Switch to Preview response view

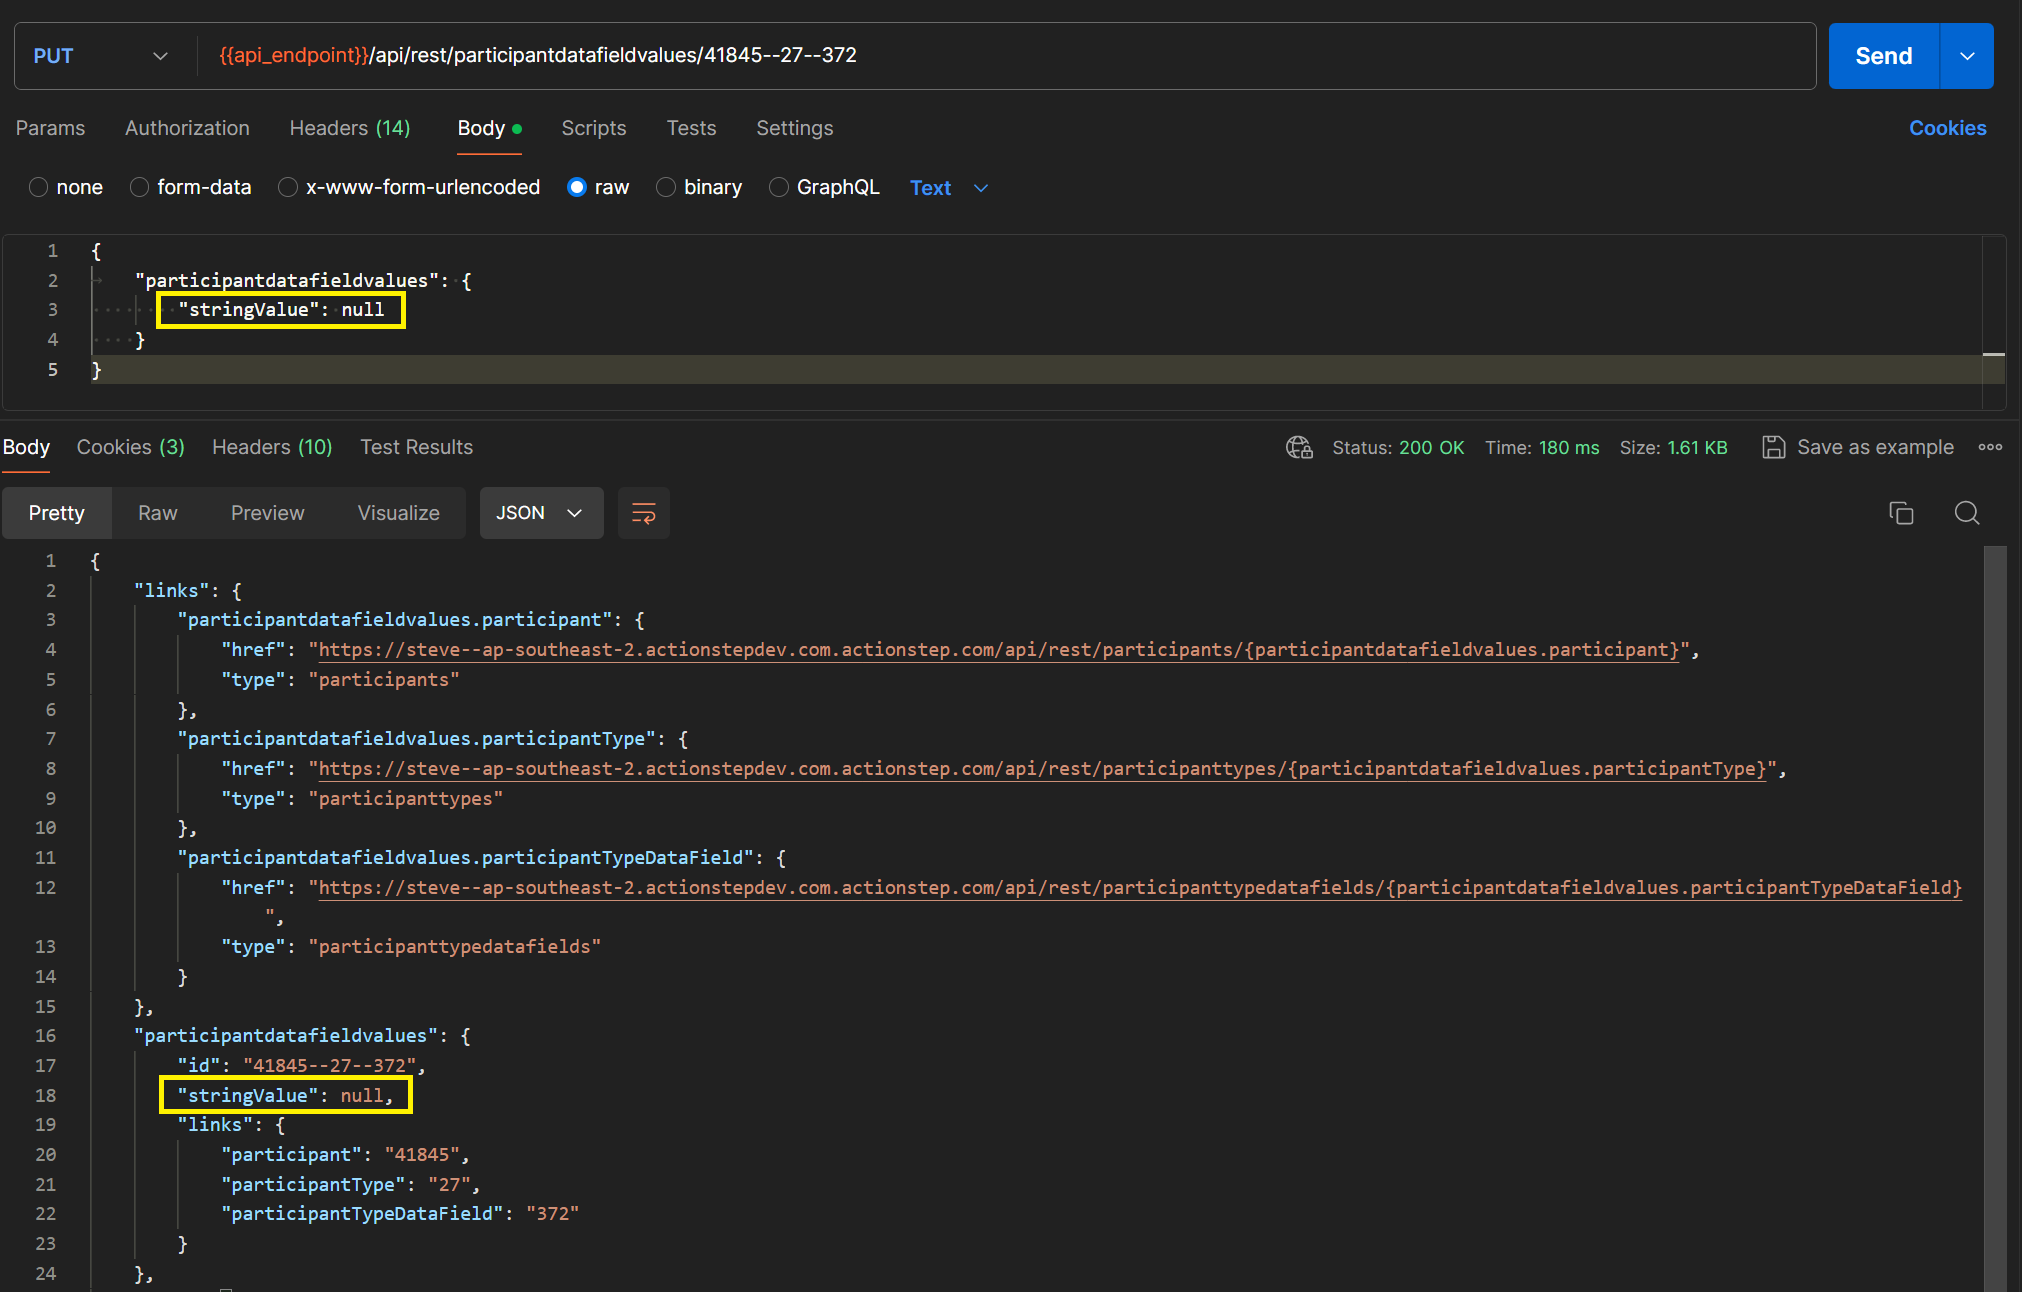click(x=268, y=513)
